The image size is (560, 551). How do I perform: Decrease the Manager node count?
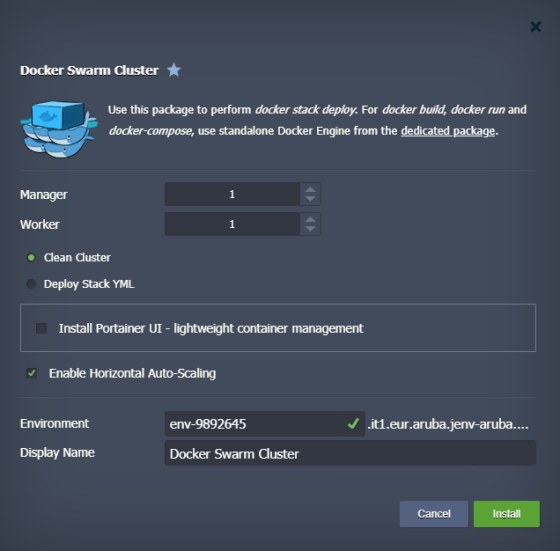click(310, 199)
